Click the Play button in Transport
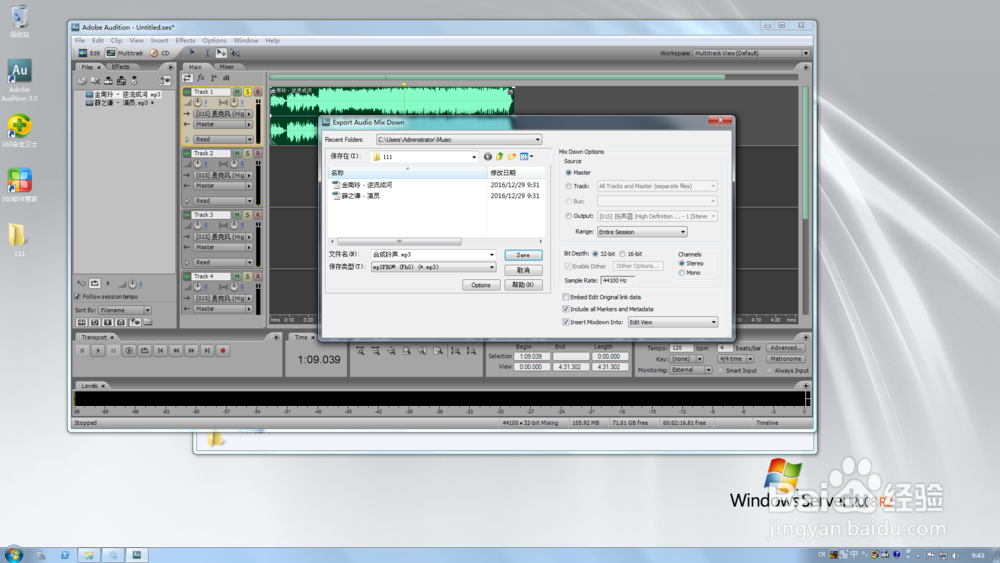1000x563 pixels. [98, 351]
